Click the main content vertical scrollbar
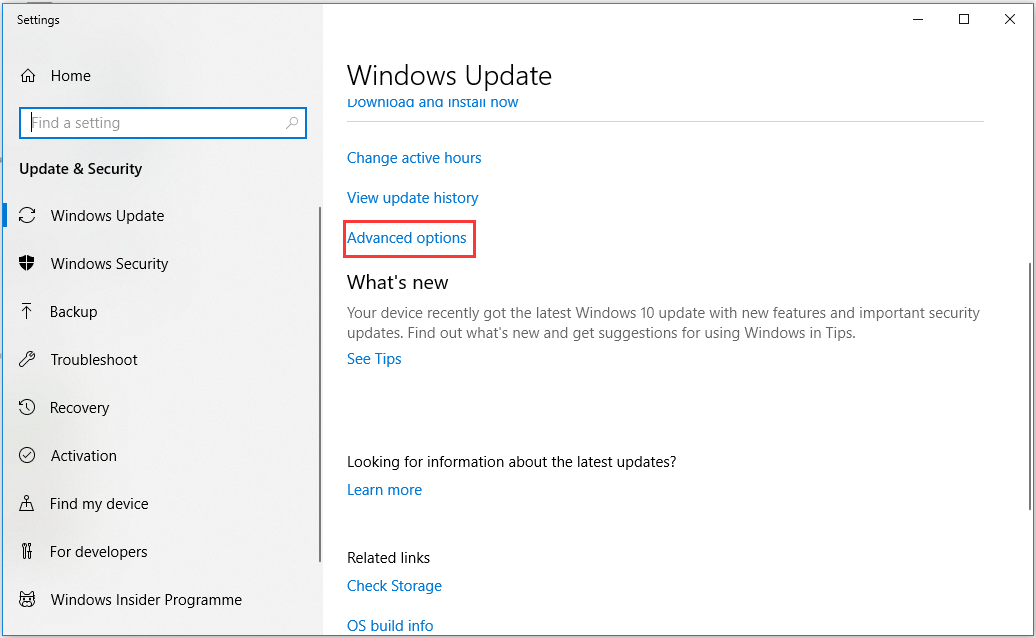Screen dimensions: 1036x638 [1029, 386]
